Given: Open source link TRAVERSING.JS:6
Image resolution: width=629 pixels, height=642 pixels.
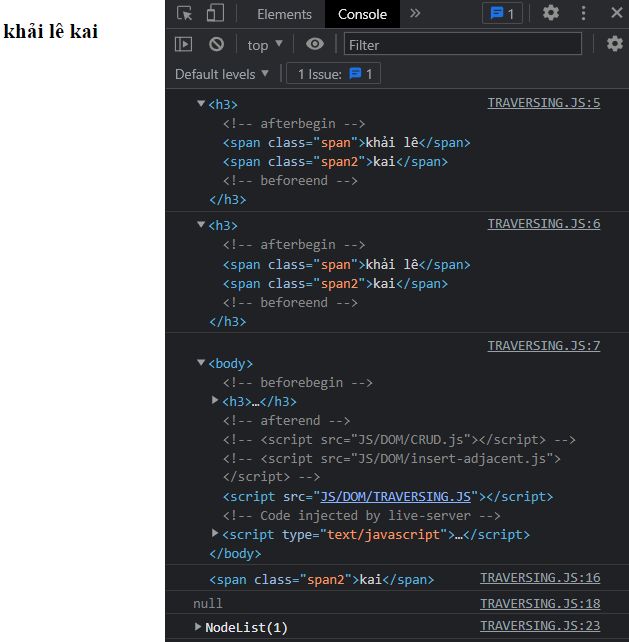Looking at the screenshot, I should click(544, 224).
